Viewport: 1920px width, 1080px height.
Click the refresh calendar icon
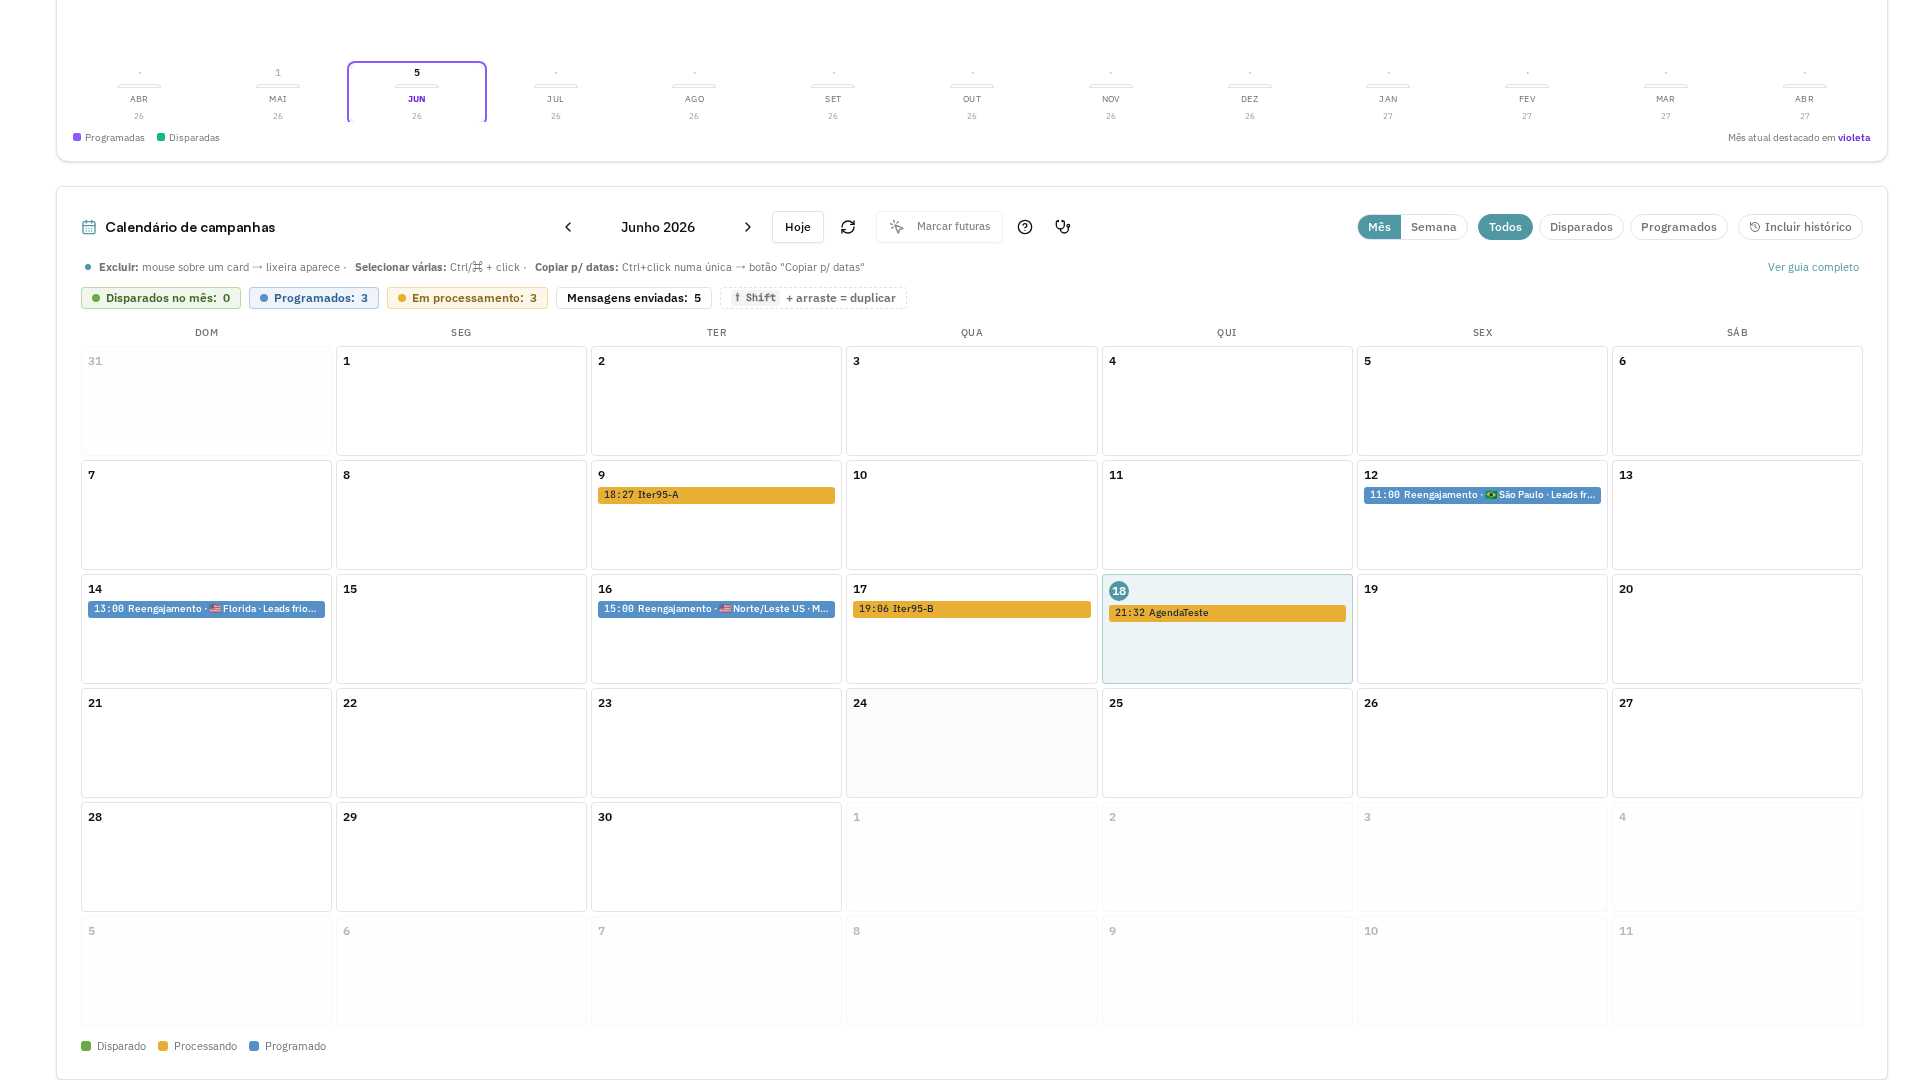pyautogui.click(x=848, y=227)
